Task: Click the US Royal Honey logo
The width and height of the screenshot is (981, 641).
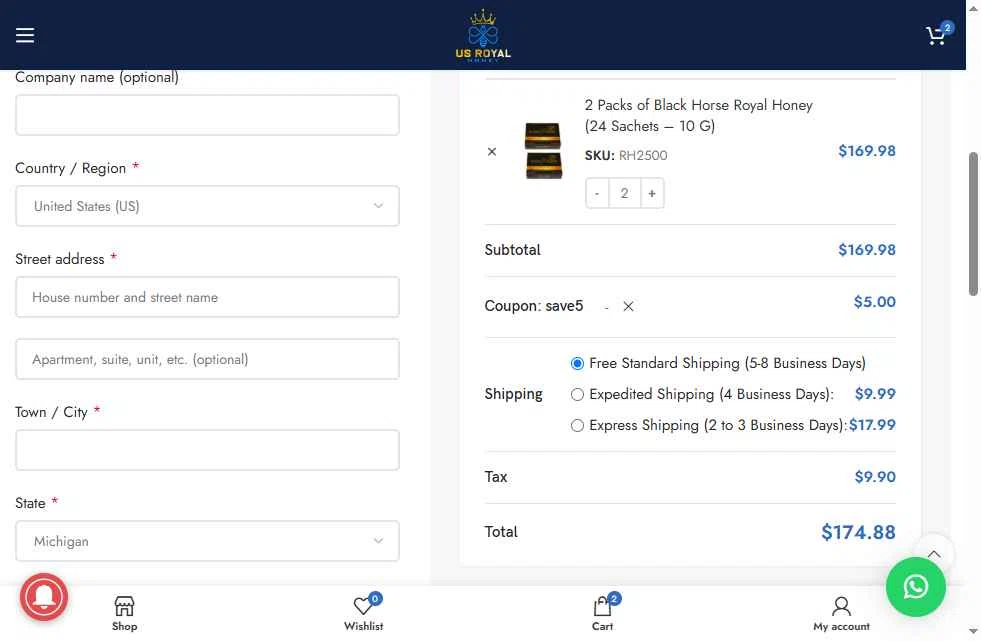Action: [x=483, y=35]
